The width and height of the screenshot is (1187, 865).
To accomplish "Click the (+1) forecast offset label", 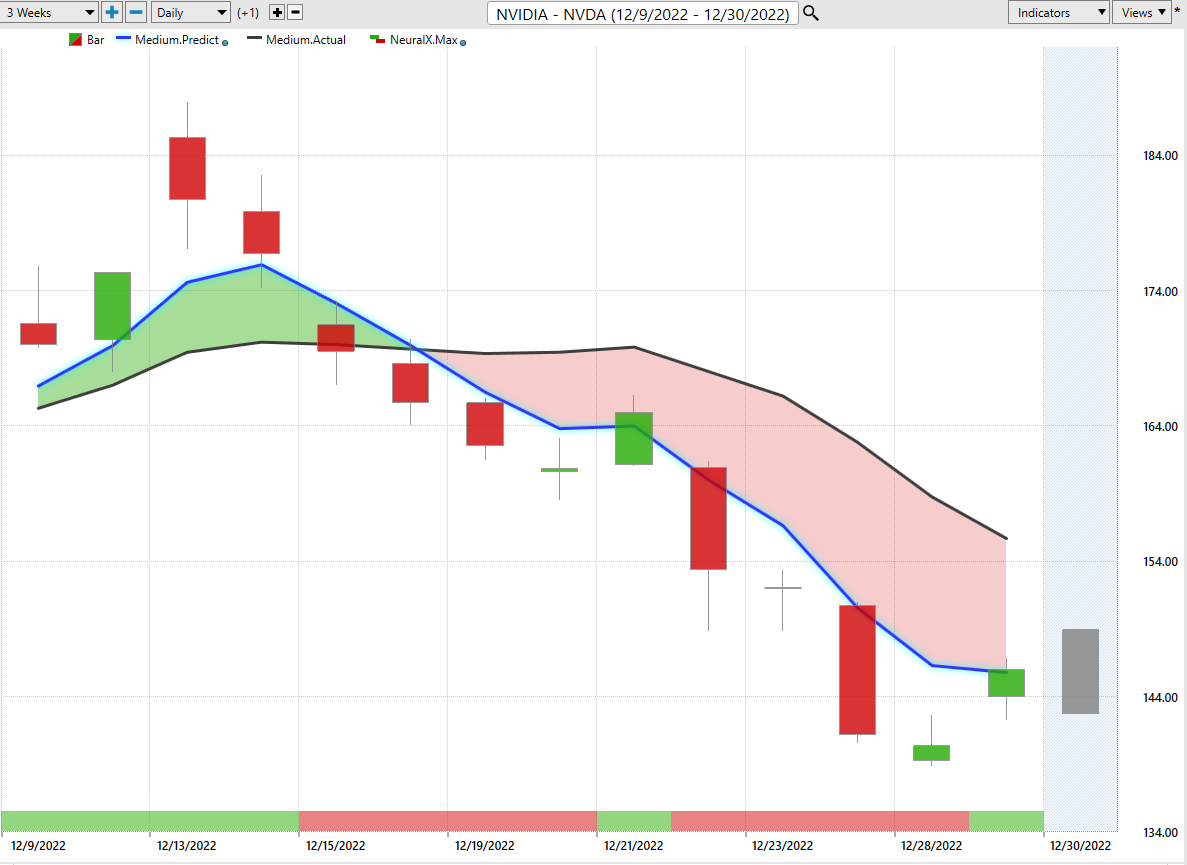I will coord(248,13).
